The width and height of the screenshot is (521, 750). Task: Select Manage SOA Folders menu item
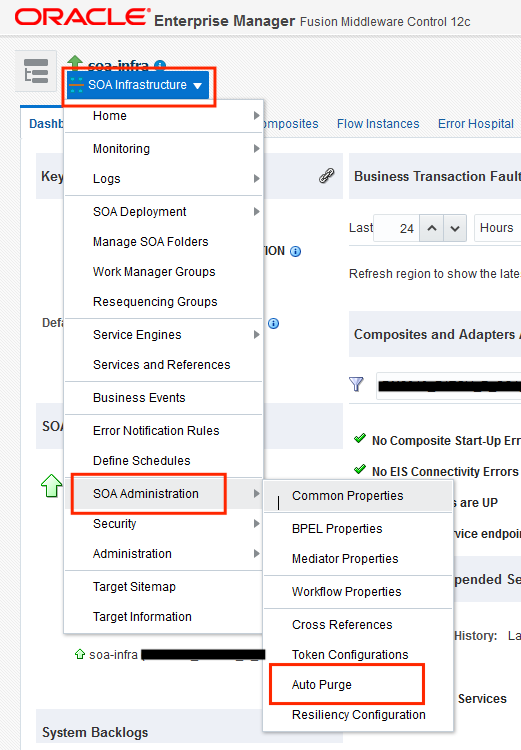coord(163,242)
